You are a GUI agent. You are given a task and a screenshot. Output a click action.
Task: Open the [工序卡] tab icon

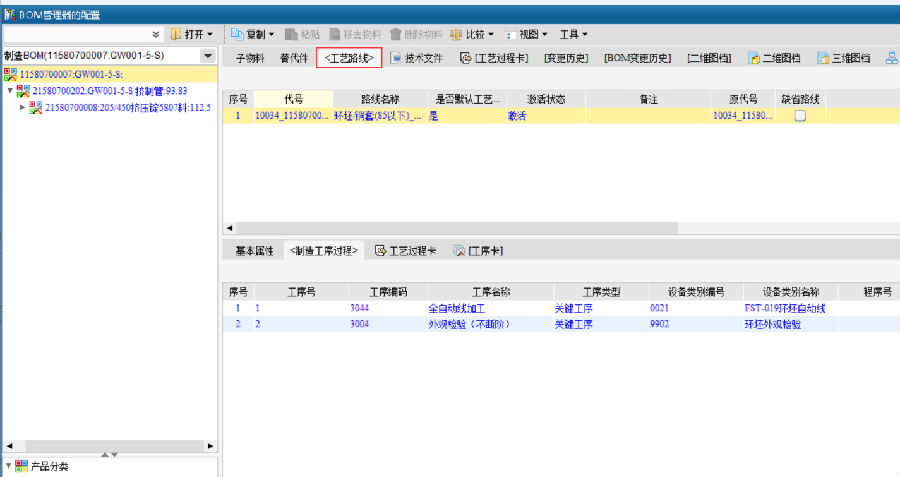coord(459,251)
